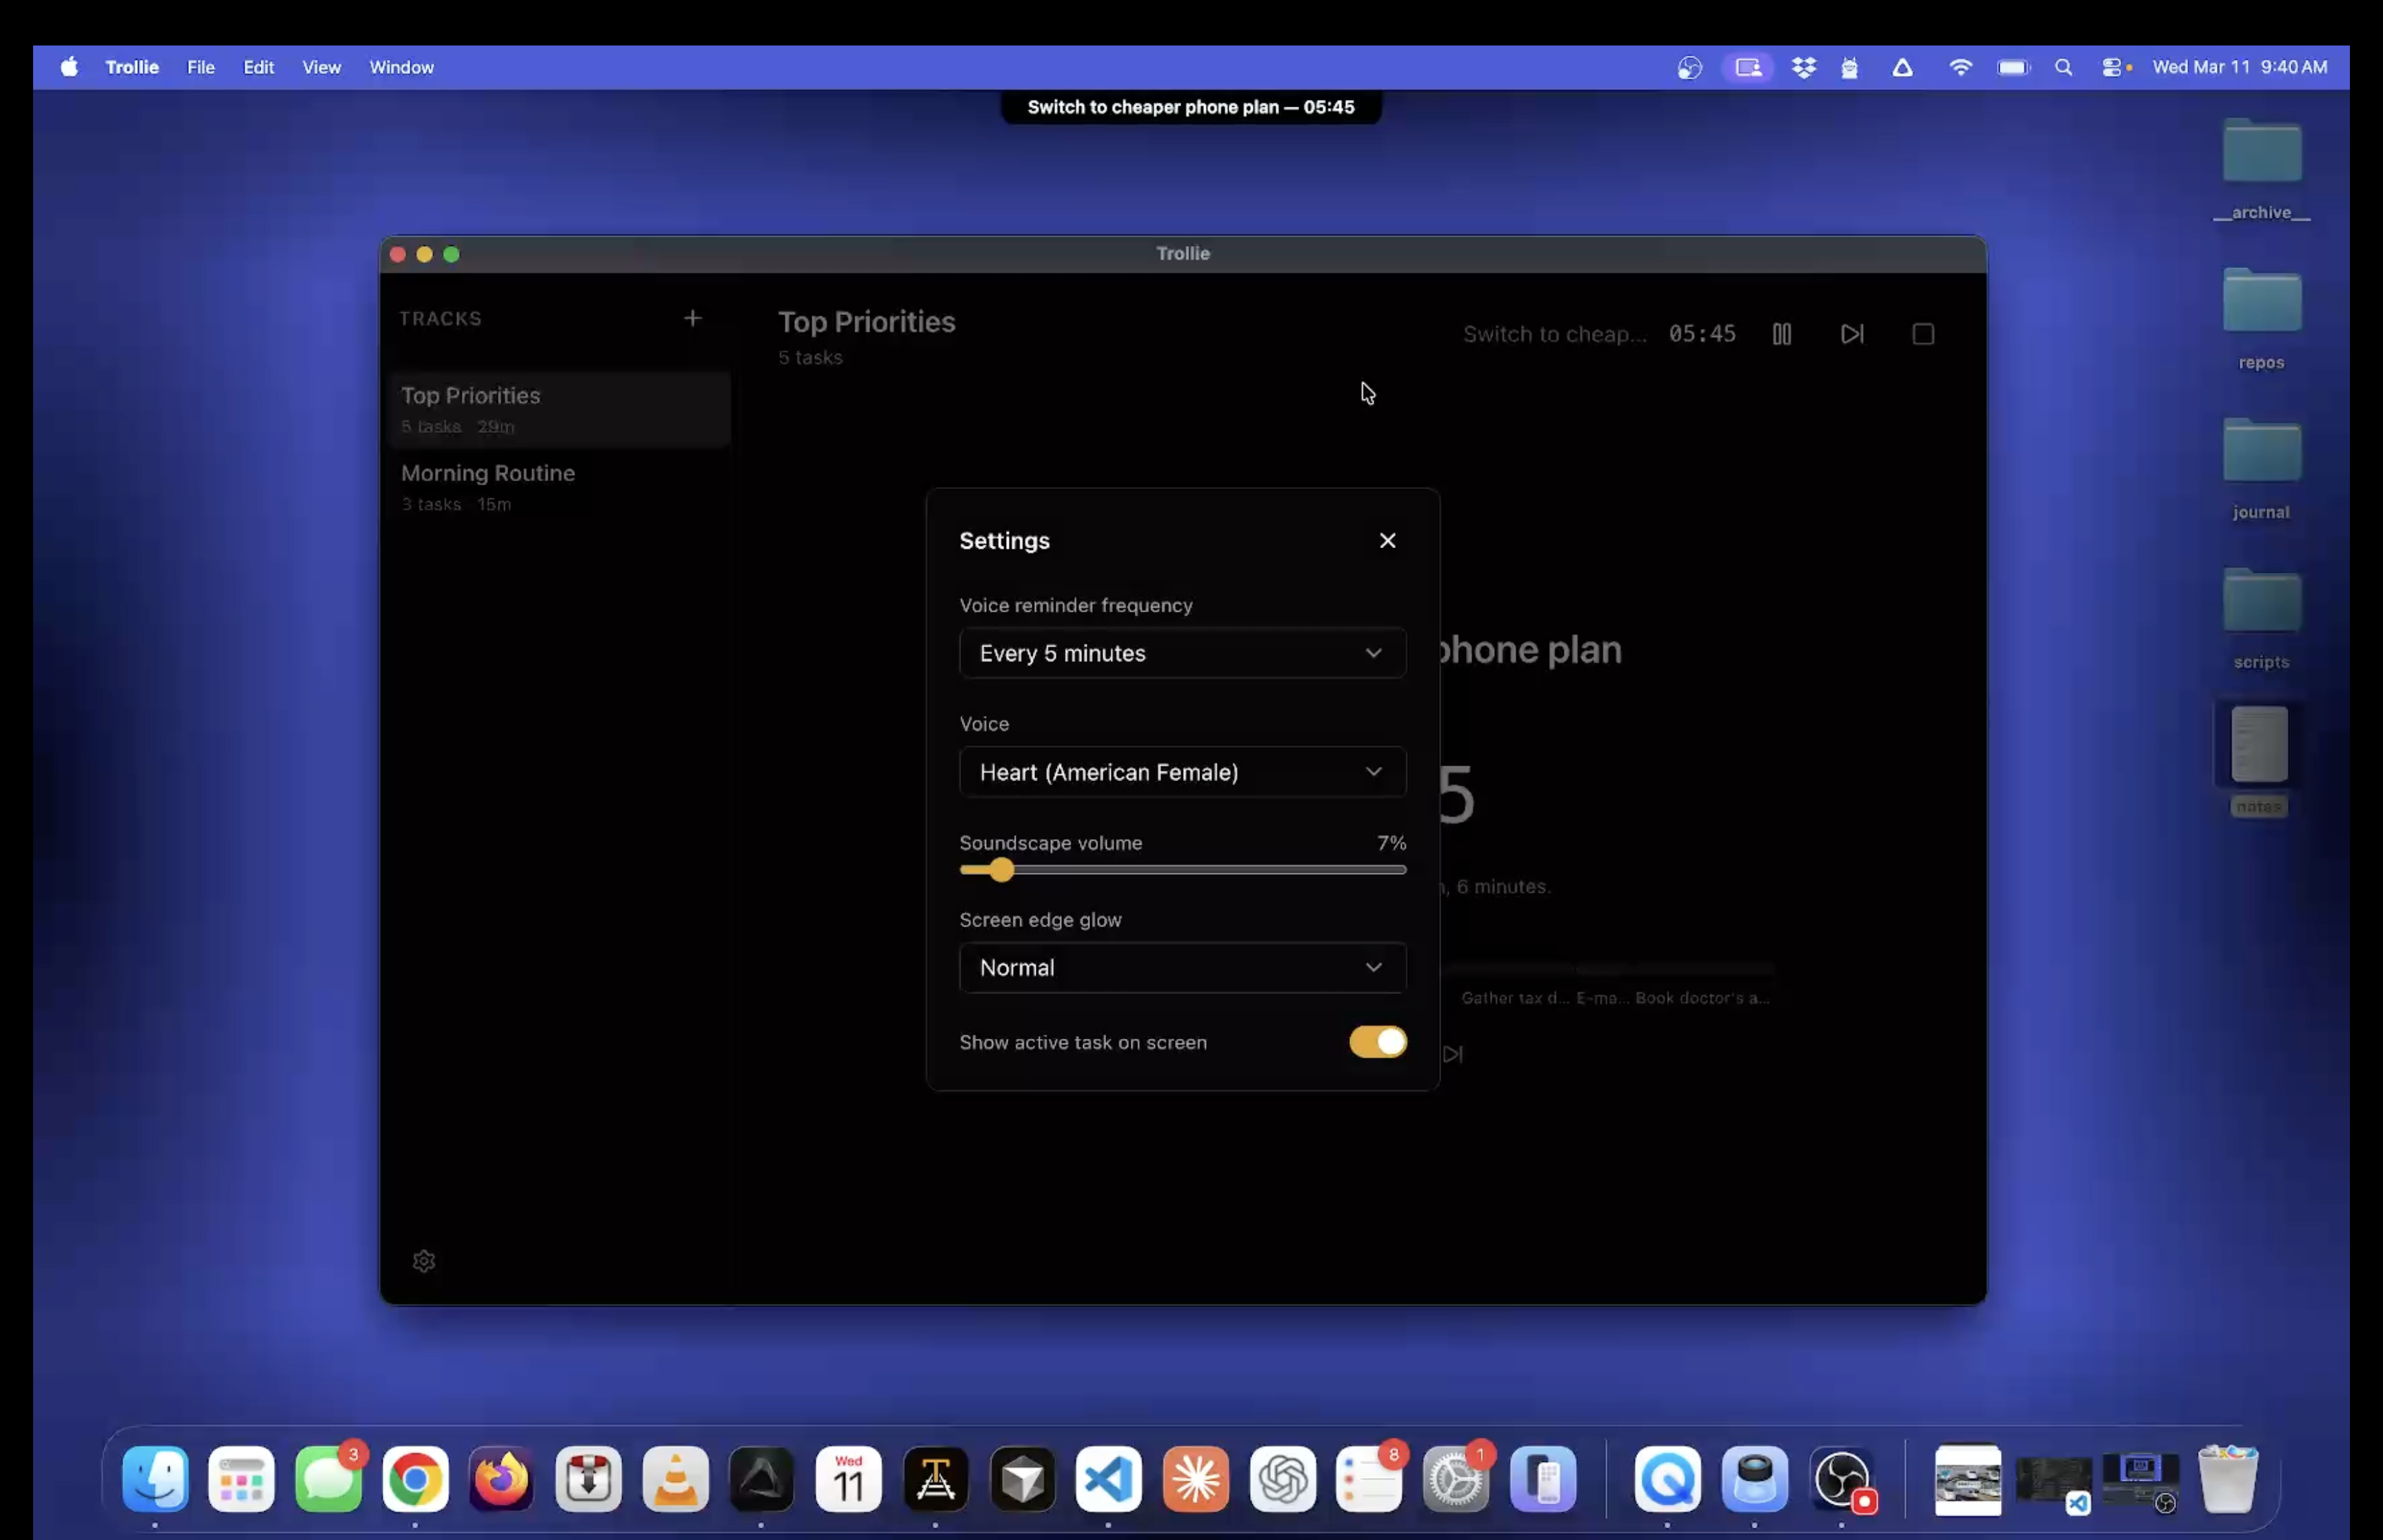Open the Voice selection dropdown
Viewport: 2383px width, 1540px height.
click(x=1182, y=772)
